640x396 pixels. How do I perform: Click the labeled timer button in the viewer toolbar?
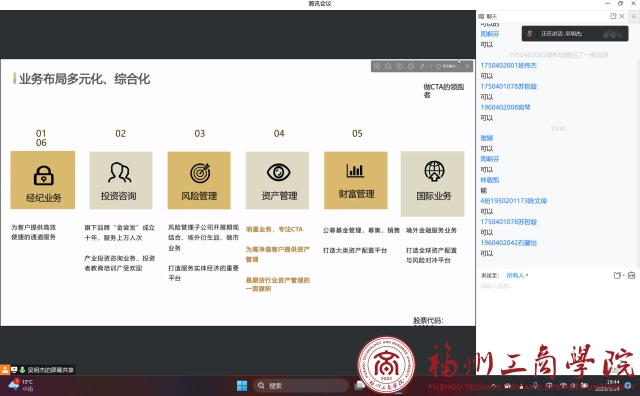coord(446,66)
